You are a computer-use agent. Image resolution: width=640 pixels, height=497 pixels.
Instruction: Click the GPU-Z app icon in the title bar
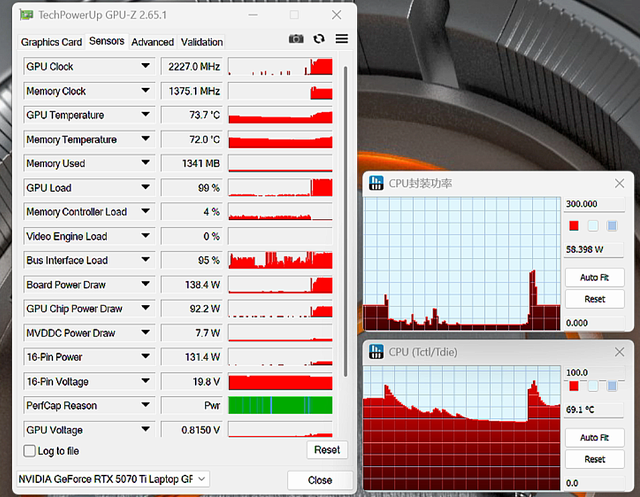[26, 15]
